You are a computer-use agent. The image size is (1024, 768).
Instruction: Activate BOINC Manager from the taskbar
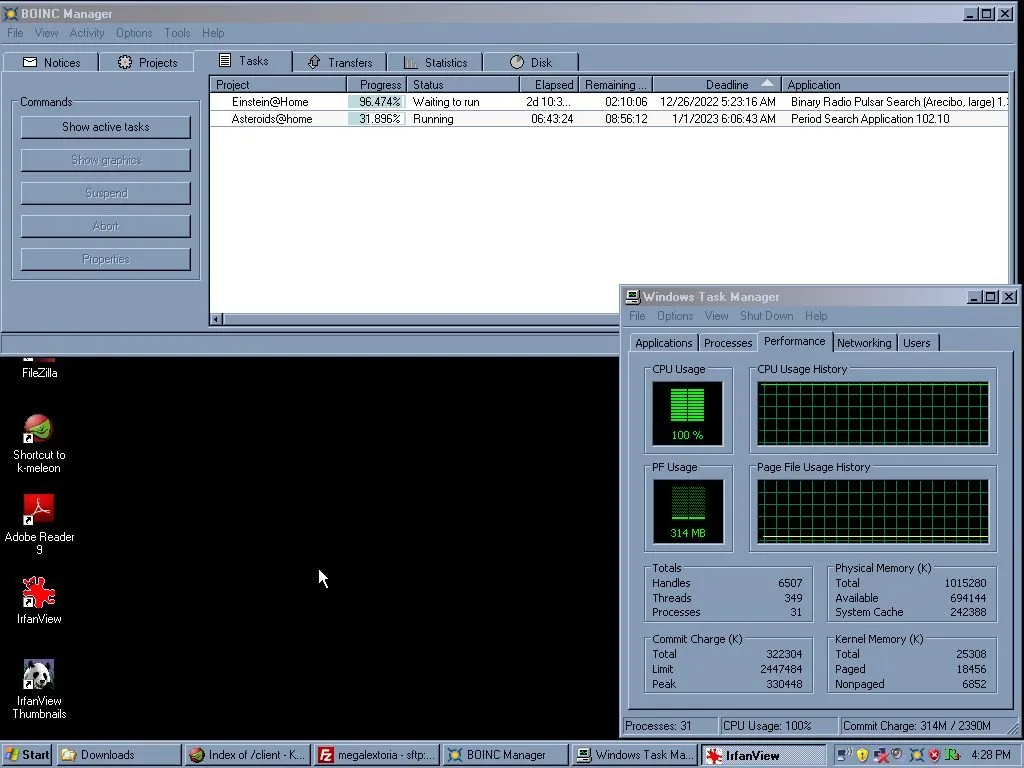(x=504, y=755)
